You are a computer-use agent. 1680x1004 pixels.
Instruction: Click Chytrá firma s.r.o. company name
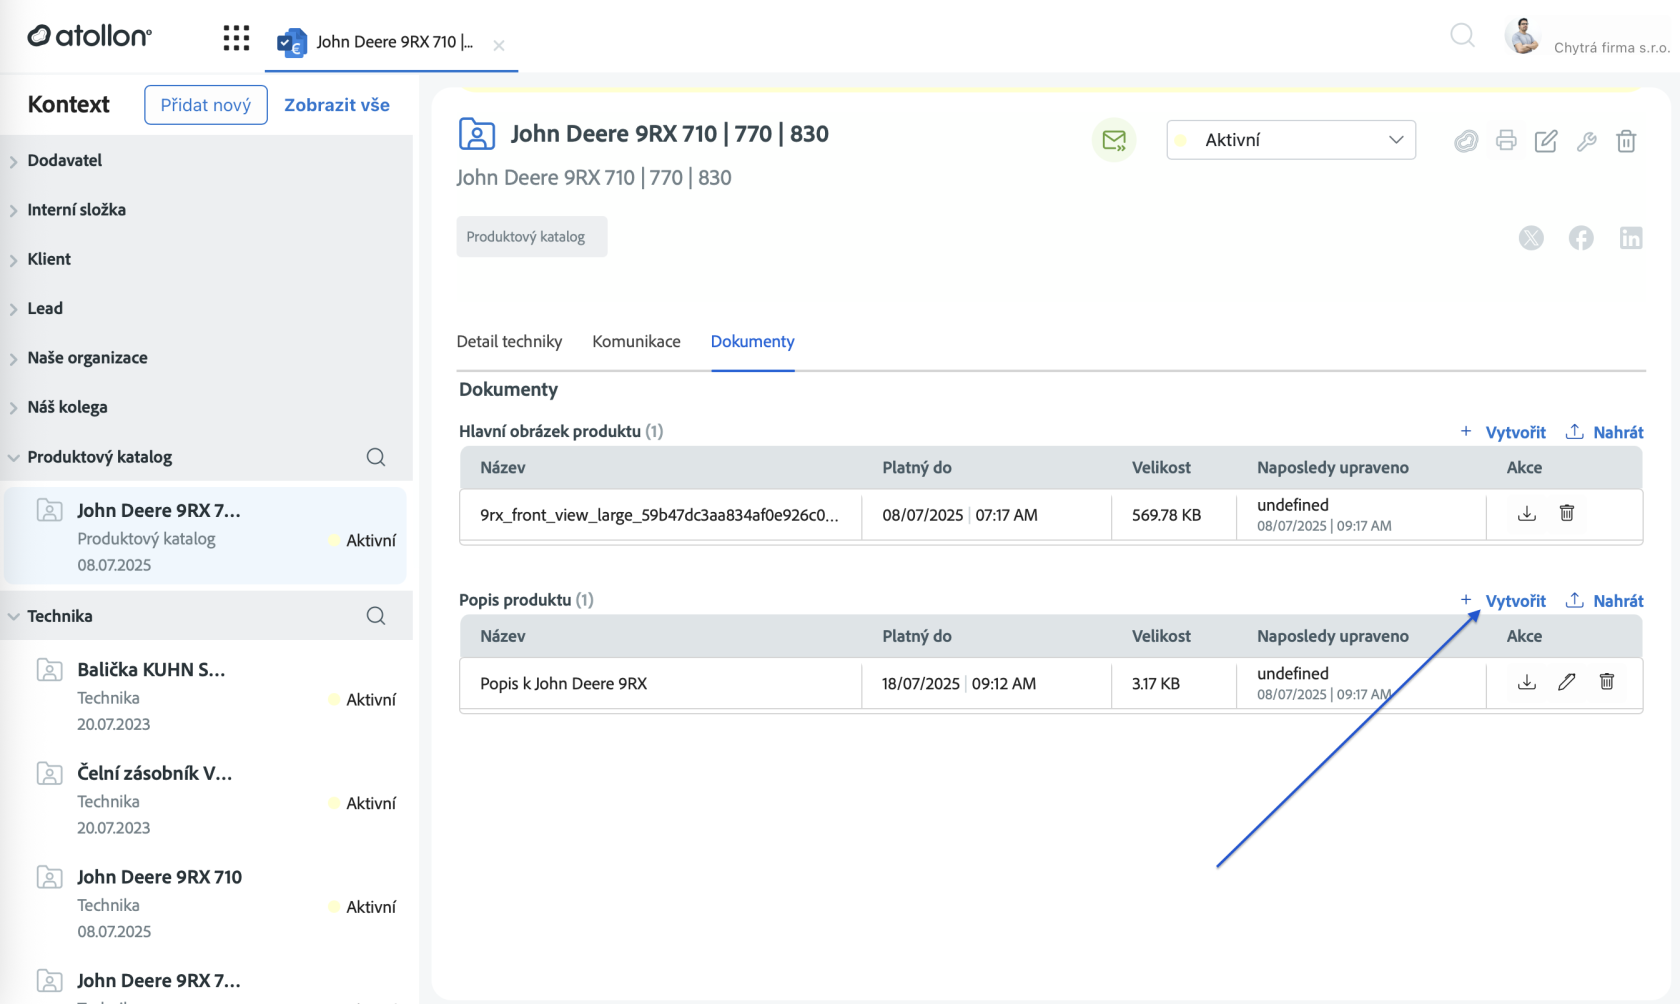pos(1611,47)
